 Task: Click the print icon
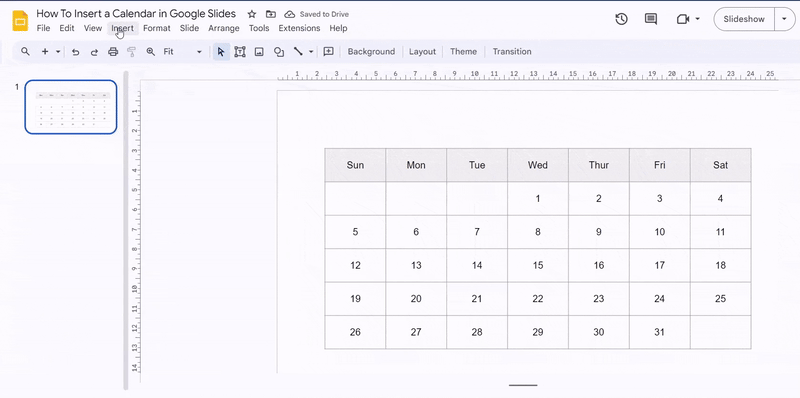pos(113,52)
